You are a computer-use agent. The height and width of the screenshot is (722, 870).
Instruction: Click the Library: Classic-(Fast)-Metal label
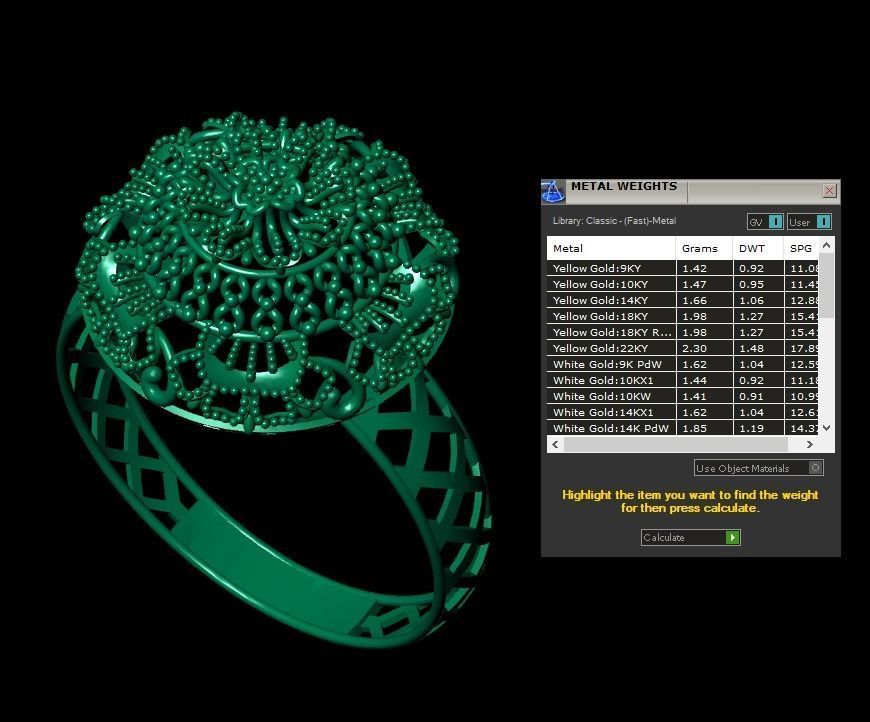tap(614, 221)
